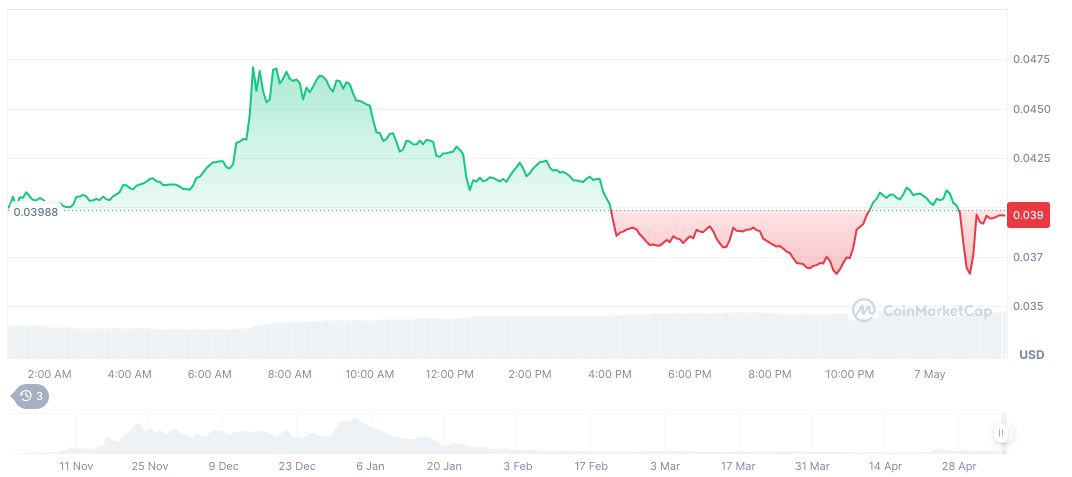The image size is (1072, 477).
Task: Click the 7 May date axis label
Action: click(929, 374)
